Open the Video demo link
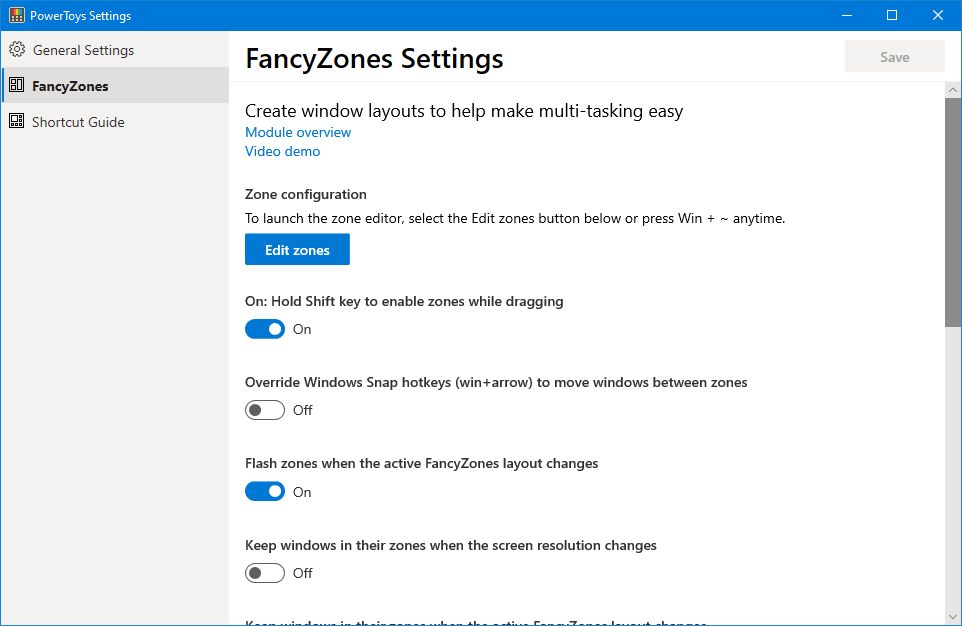The width and height of the screenshot is (962, 626). click(282, 152)
